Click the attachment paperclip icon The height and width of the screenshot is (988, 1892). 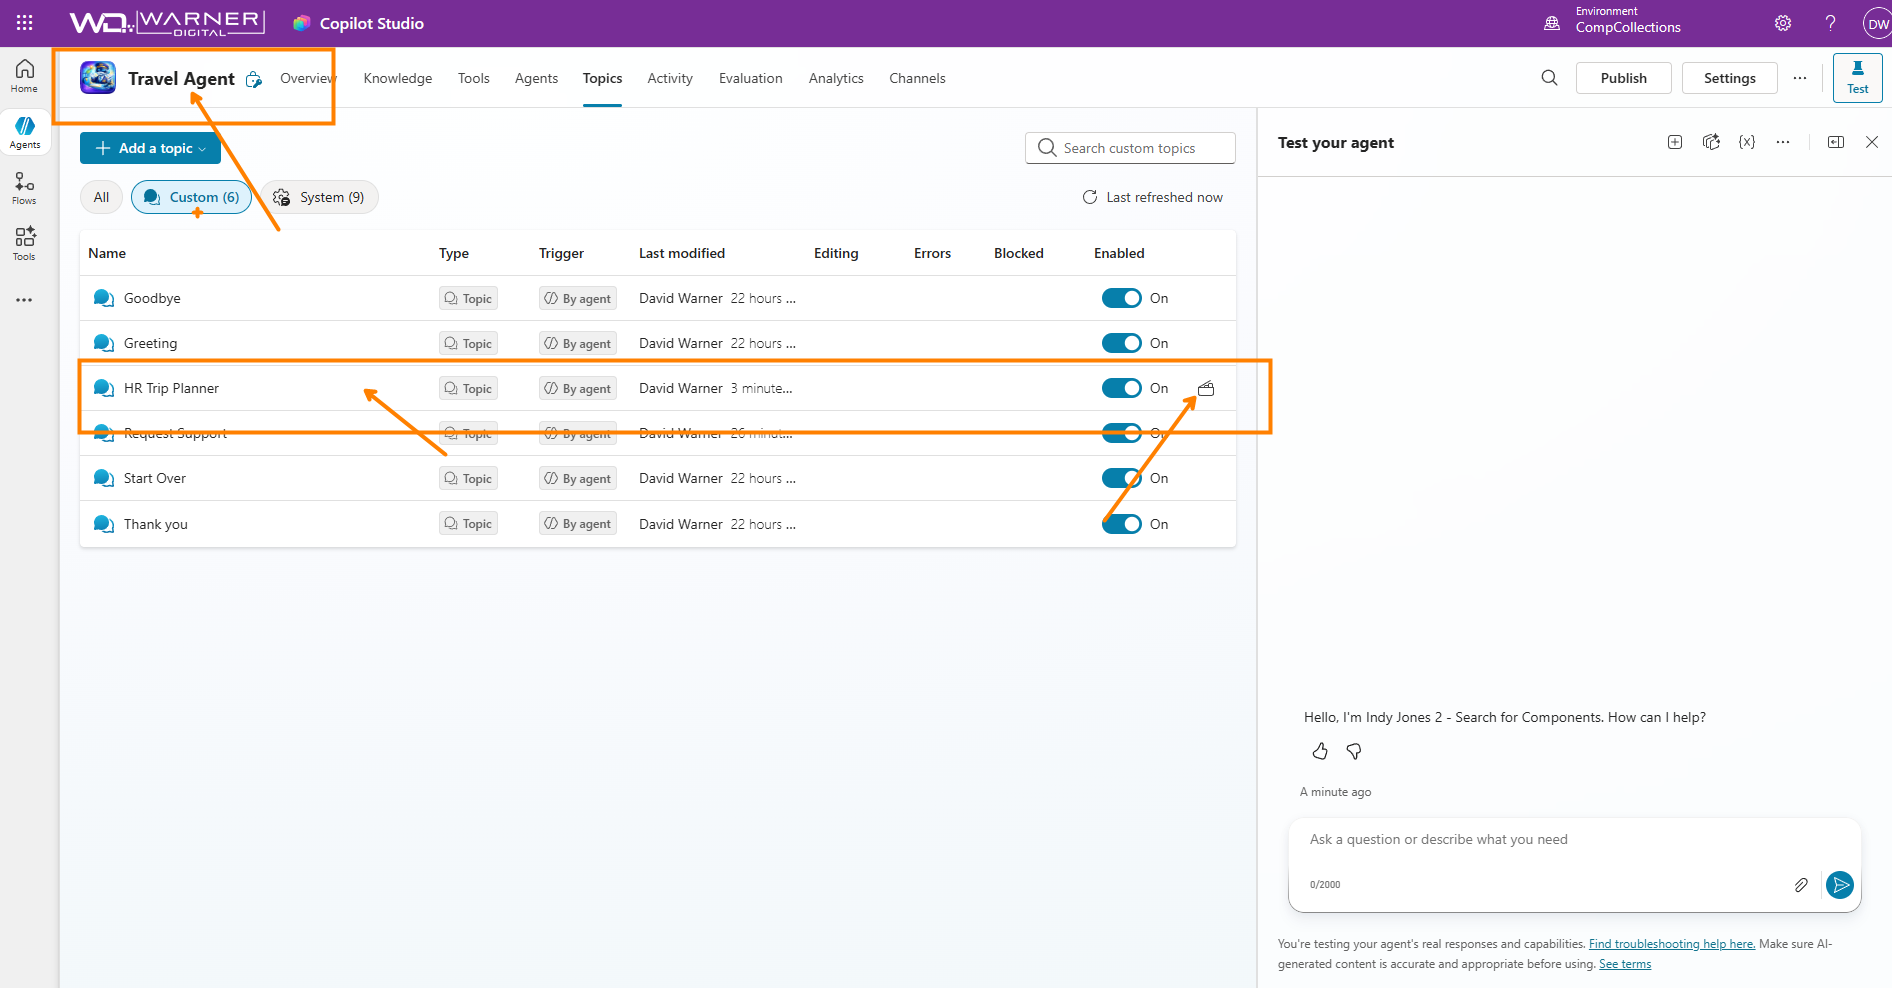(1801, 885)
